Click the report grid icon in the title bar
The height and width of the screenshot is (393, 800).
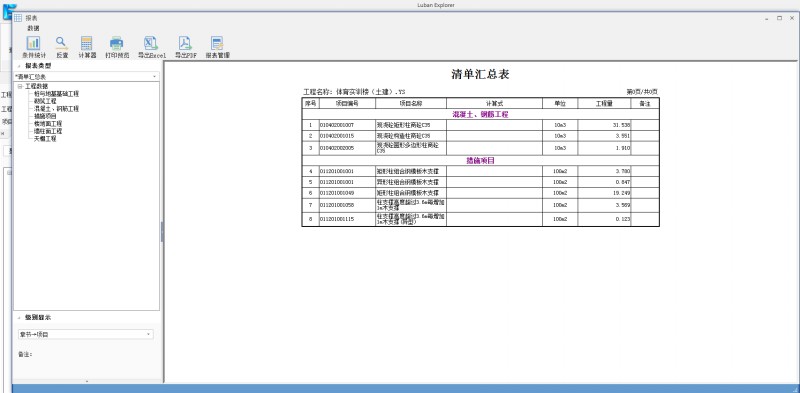tap(18, 18)
